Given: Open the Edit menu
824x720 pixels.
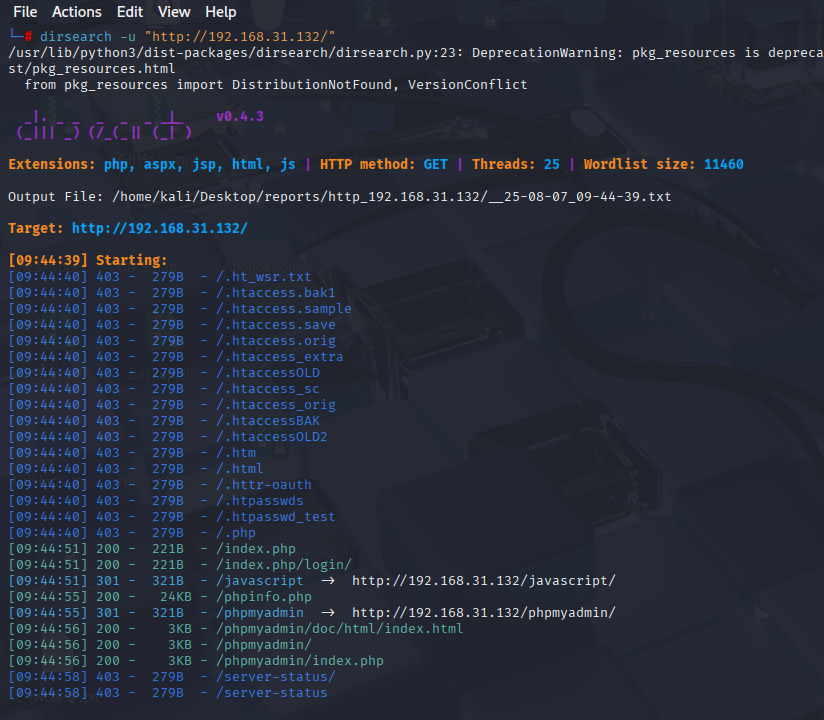Looking at the screenshot, I should tap(130, 12).
